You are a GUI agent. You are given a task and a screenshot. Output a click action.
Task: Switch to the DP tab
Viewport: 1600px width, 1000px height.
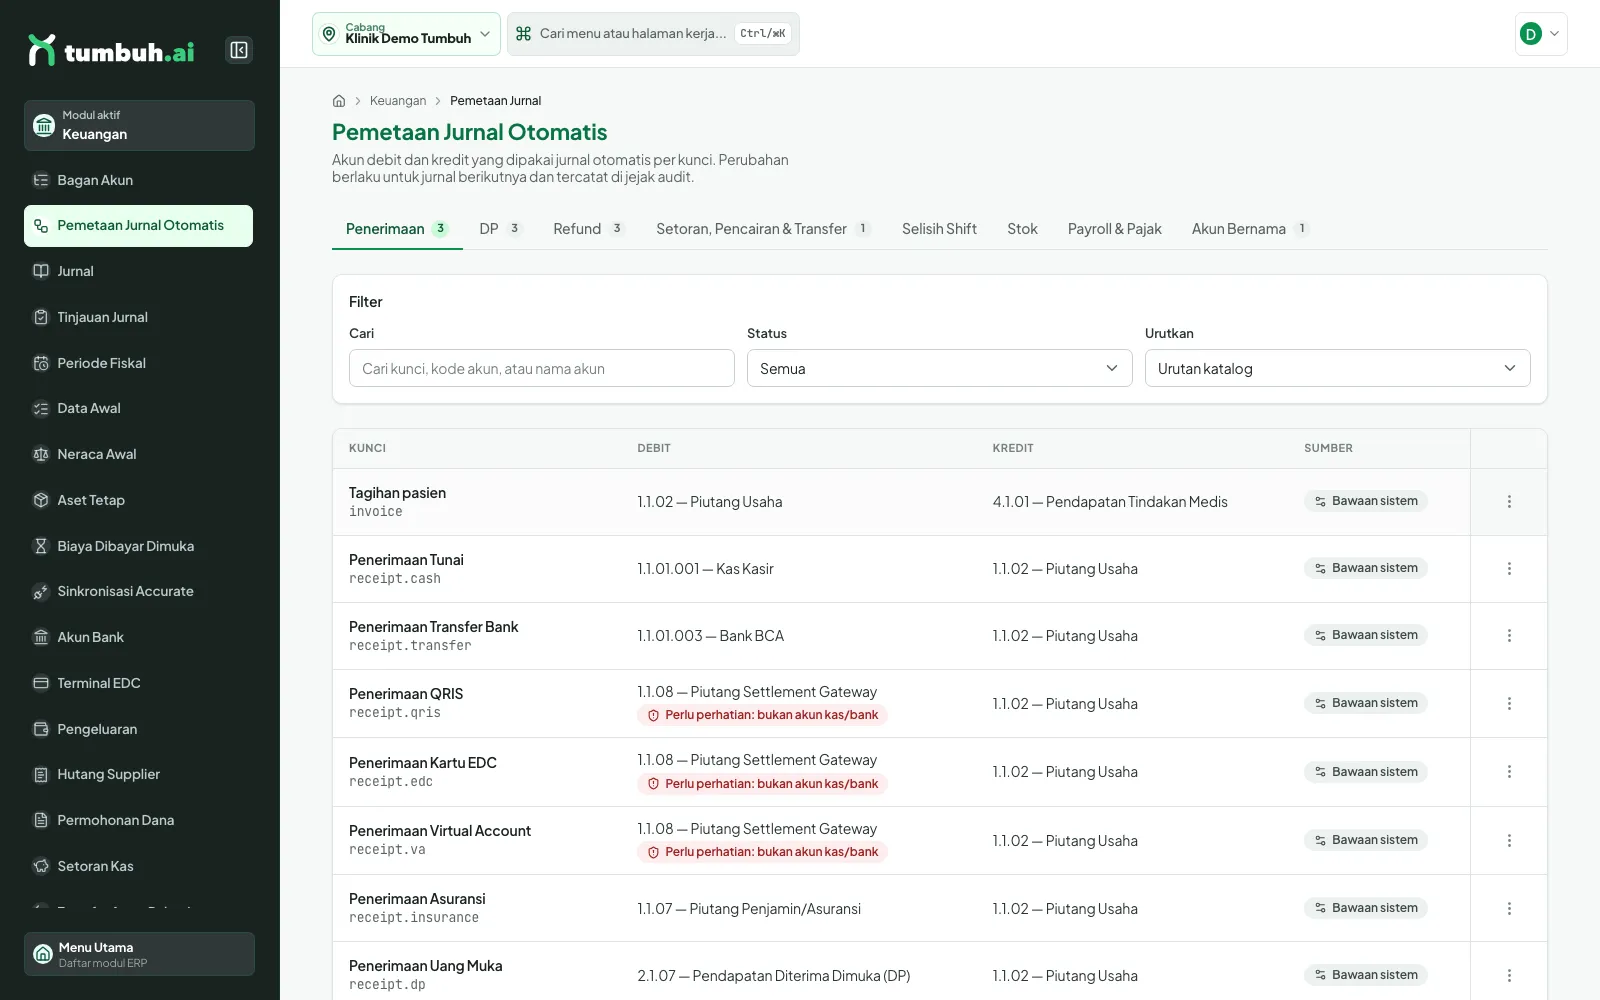(501, 229)
